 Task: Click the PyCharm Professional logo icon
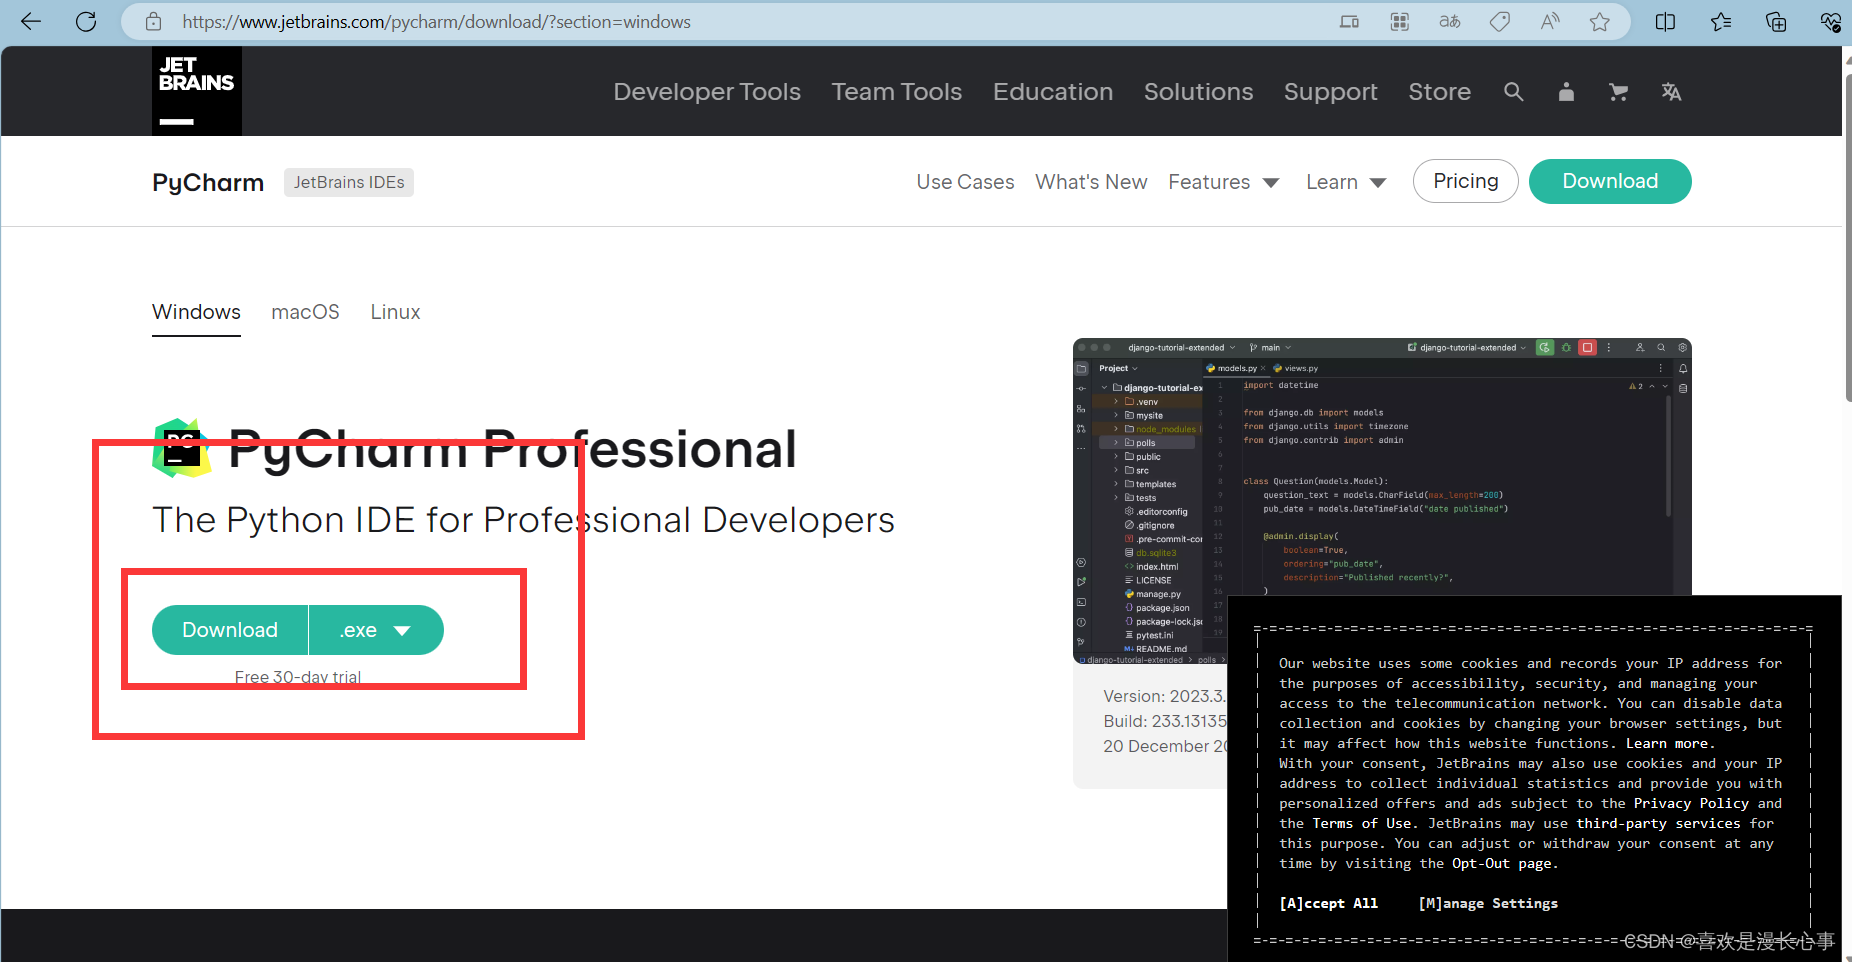(x=181, y=448)
